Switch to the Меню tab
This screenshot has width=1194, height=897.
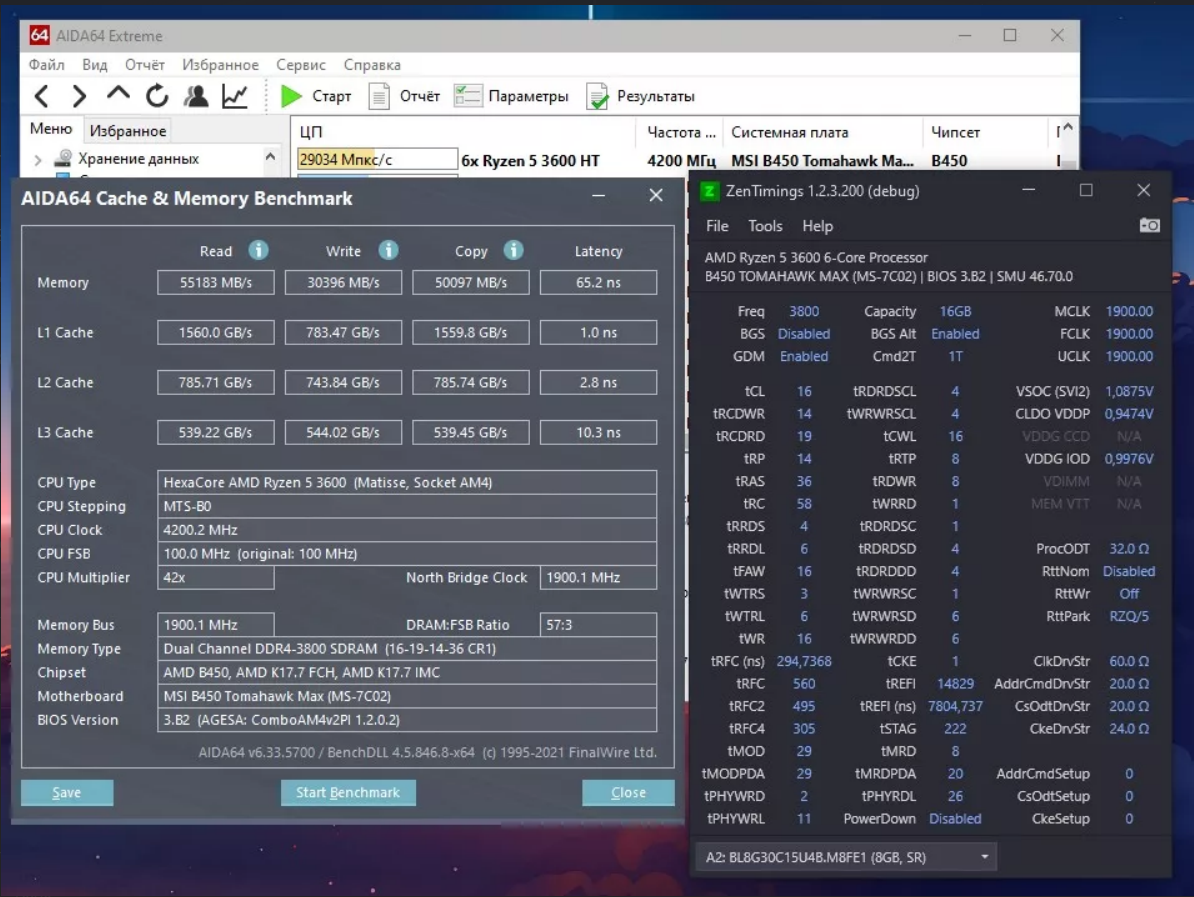pyautogui.click(x=51, y=129)
